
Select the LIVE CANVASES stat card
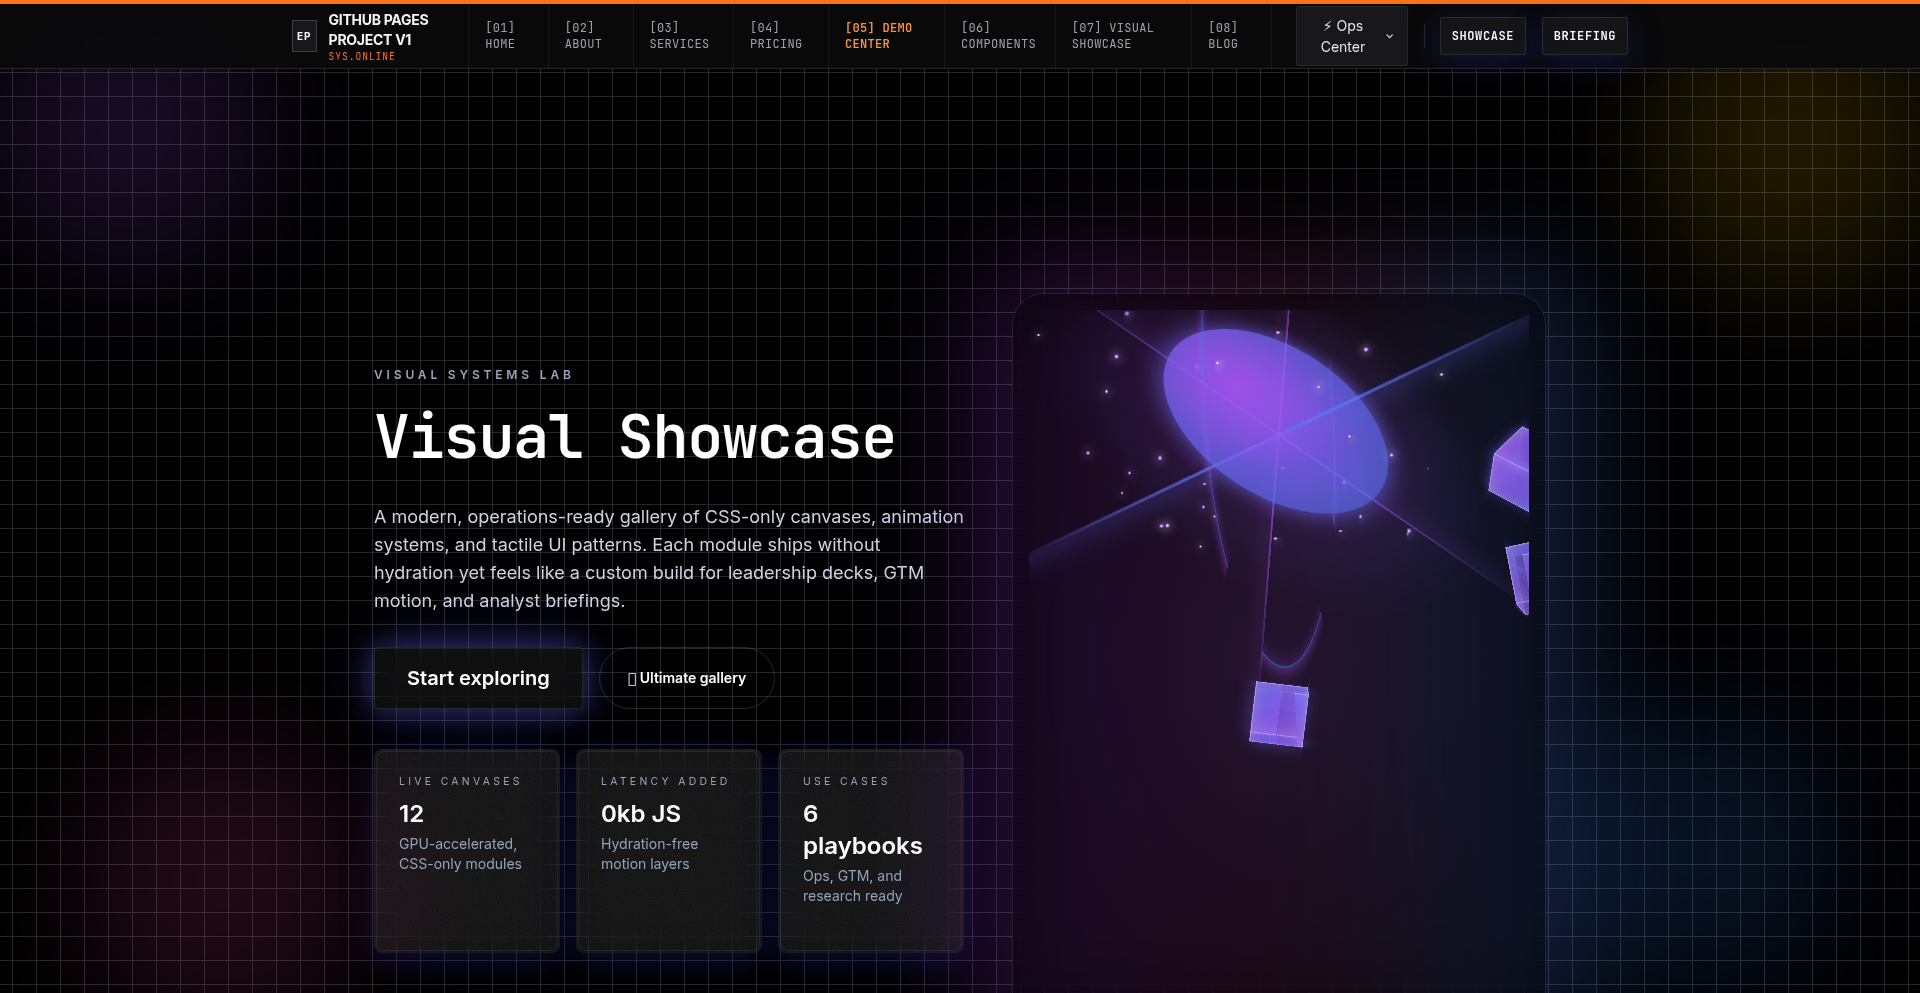466,850
